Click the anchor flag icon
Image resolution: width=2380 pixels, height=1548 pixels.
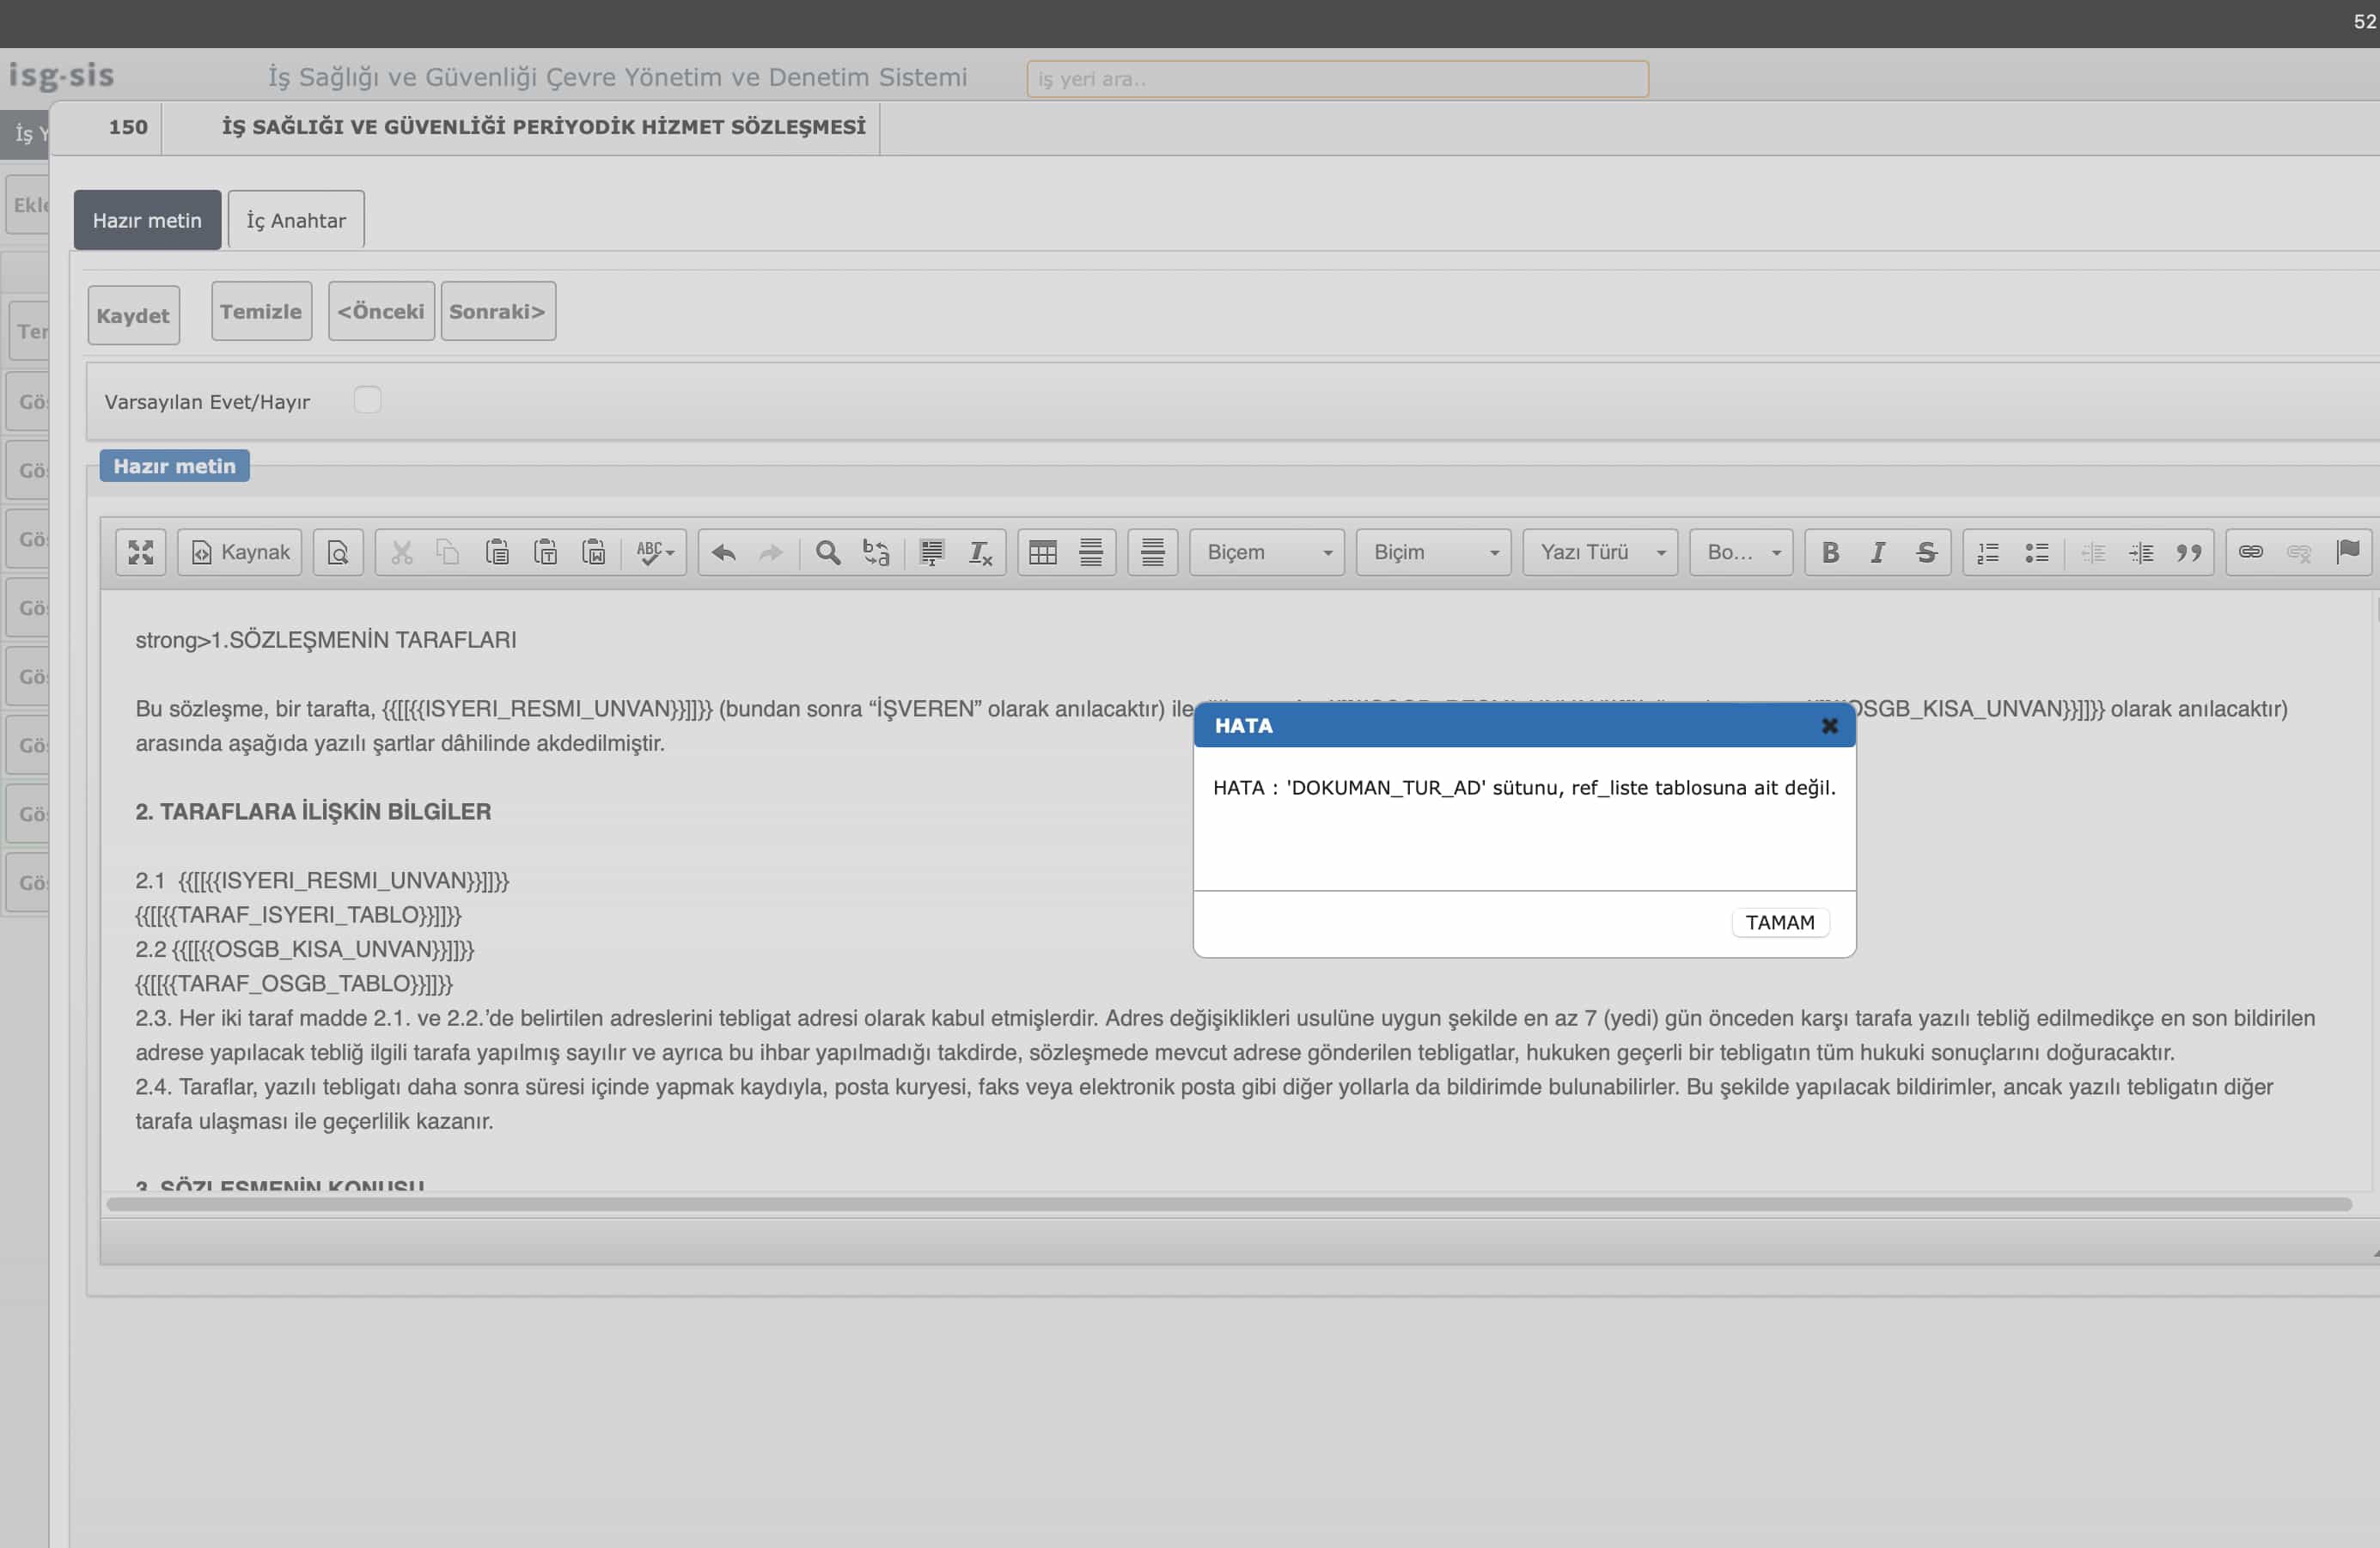click(x=2347, y=552)
